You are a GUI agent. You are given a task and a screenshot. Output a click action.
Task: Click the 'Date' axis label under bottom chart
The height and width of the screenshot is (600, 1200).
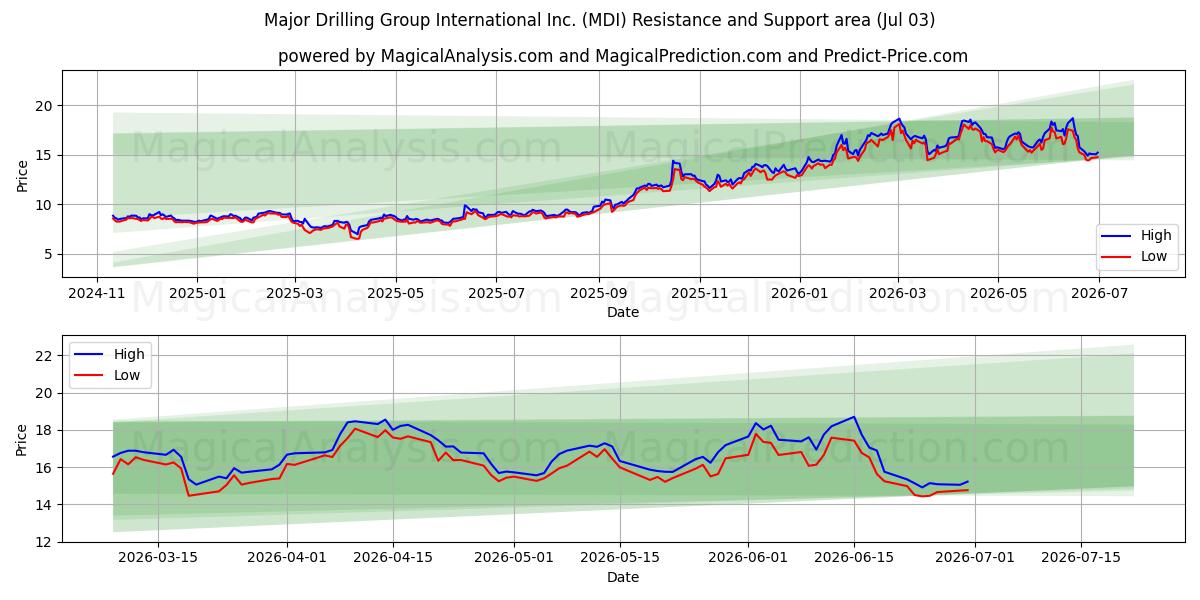pyautogui.click(x=622, y=577)
